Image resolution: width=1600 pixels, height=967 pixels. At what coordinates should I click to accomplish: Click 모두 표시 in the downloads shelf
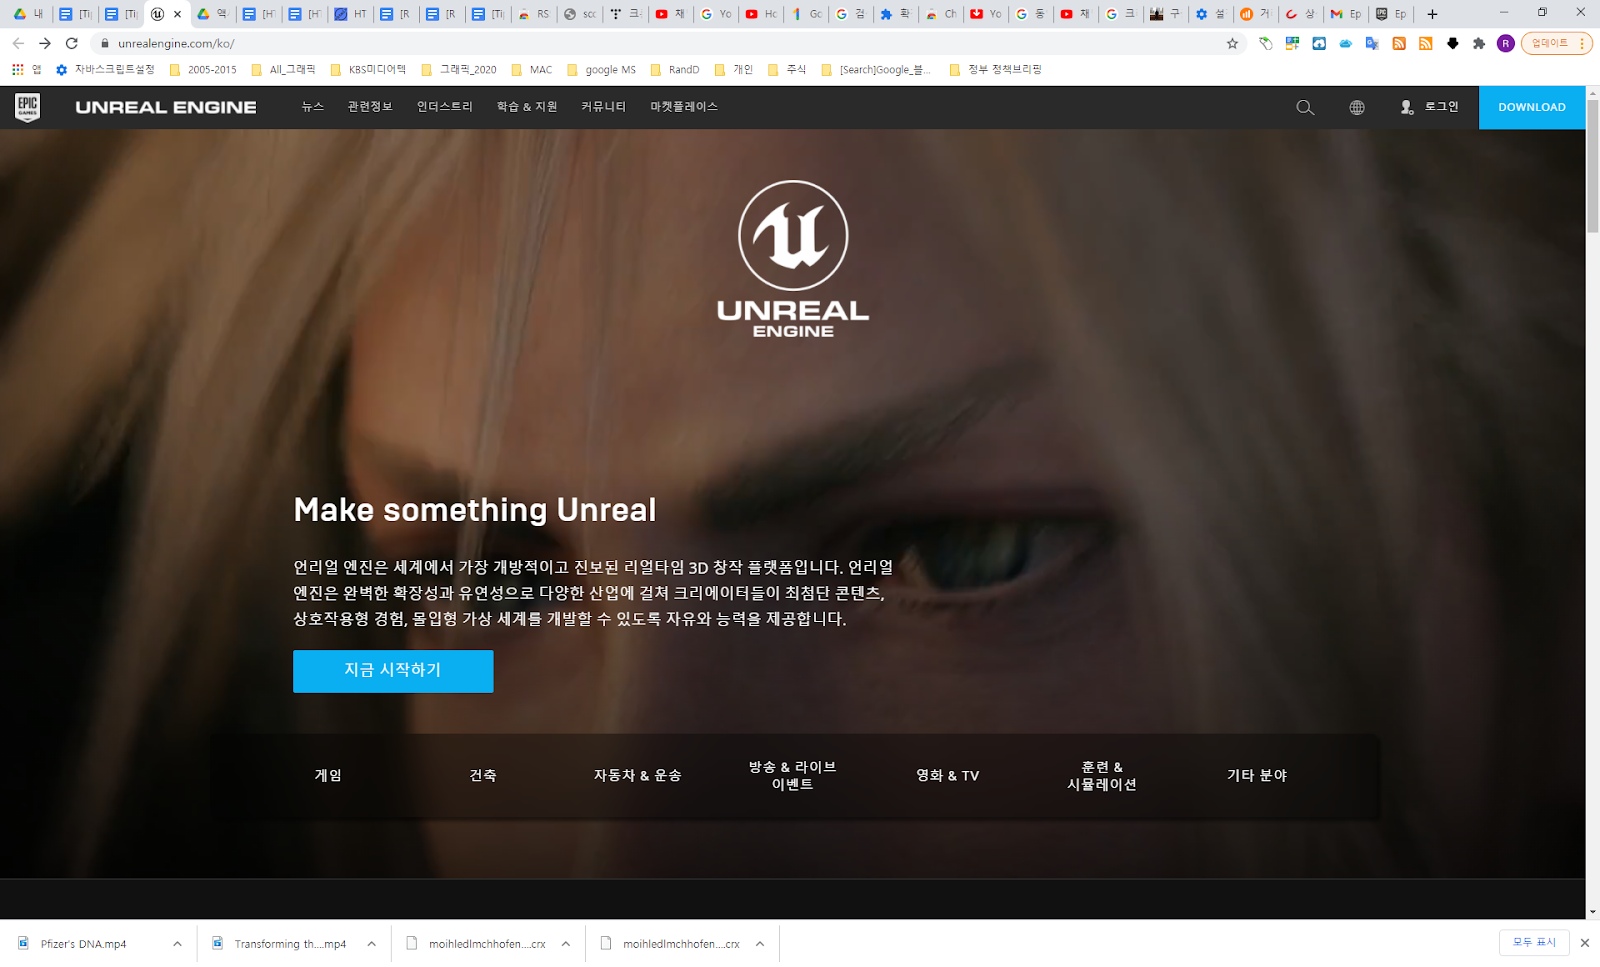[1534, 942]
